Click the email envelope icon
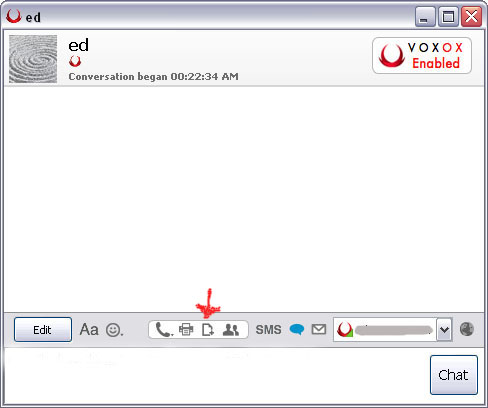This screenshot has height=408, width=488. pos(319,329)
